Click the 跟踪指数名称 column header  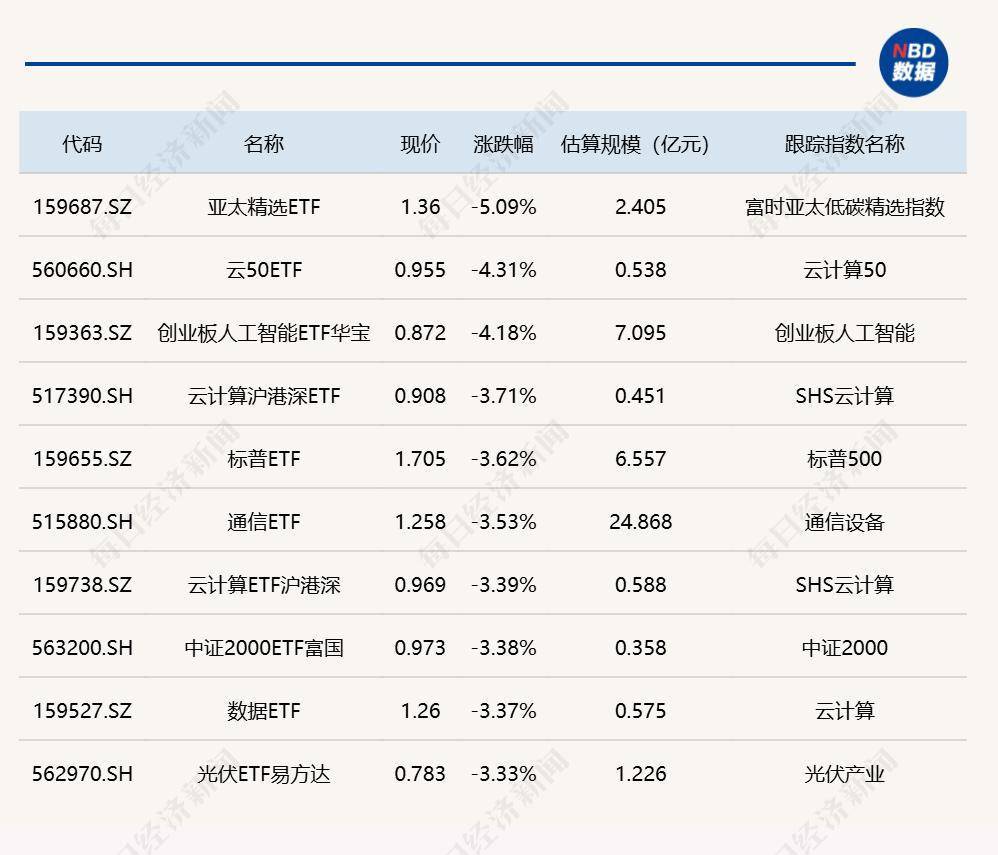point(843,143)
